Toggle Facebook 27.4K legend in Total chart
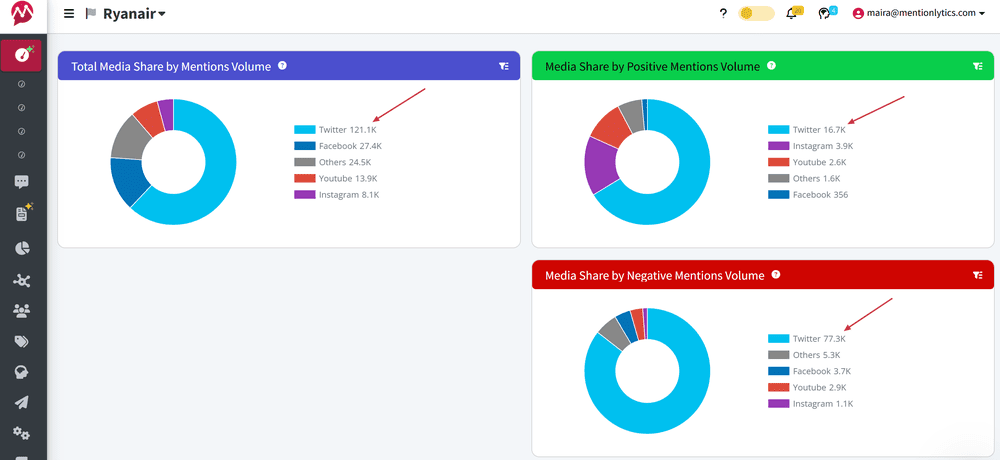1000x460 pixels. tap(338, 146)
